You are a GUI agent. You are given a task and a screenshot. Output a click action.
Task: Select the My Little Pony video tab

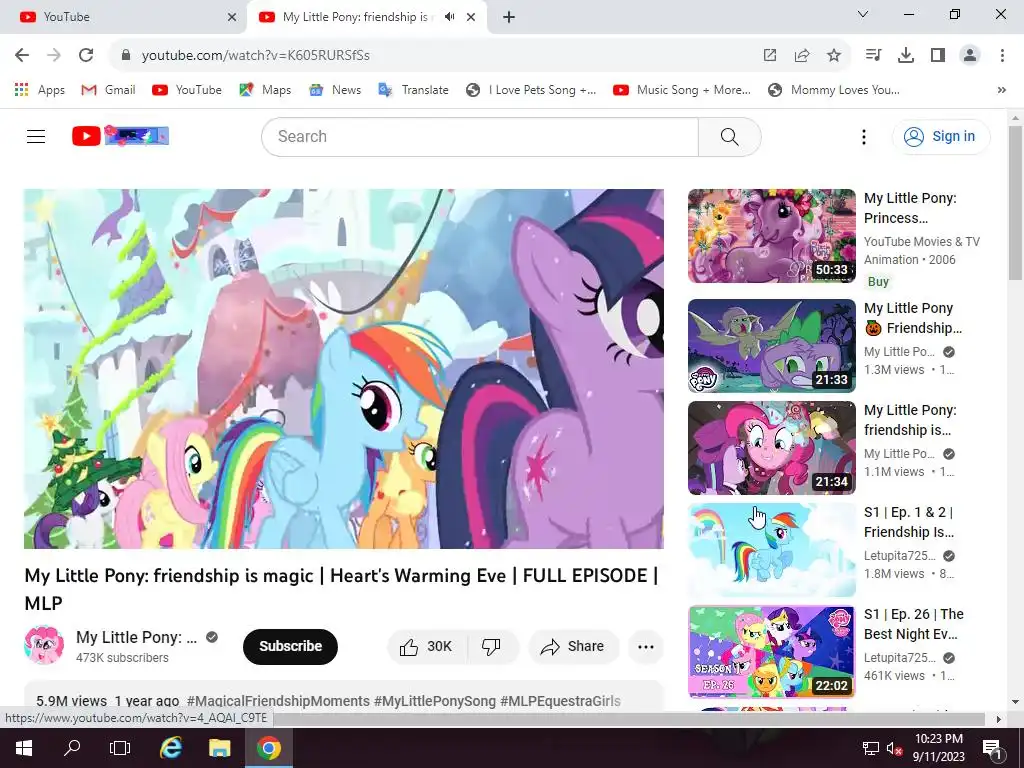coord(356,17)
